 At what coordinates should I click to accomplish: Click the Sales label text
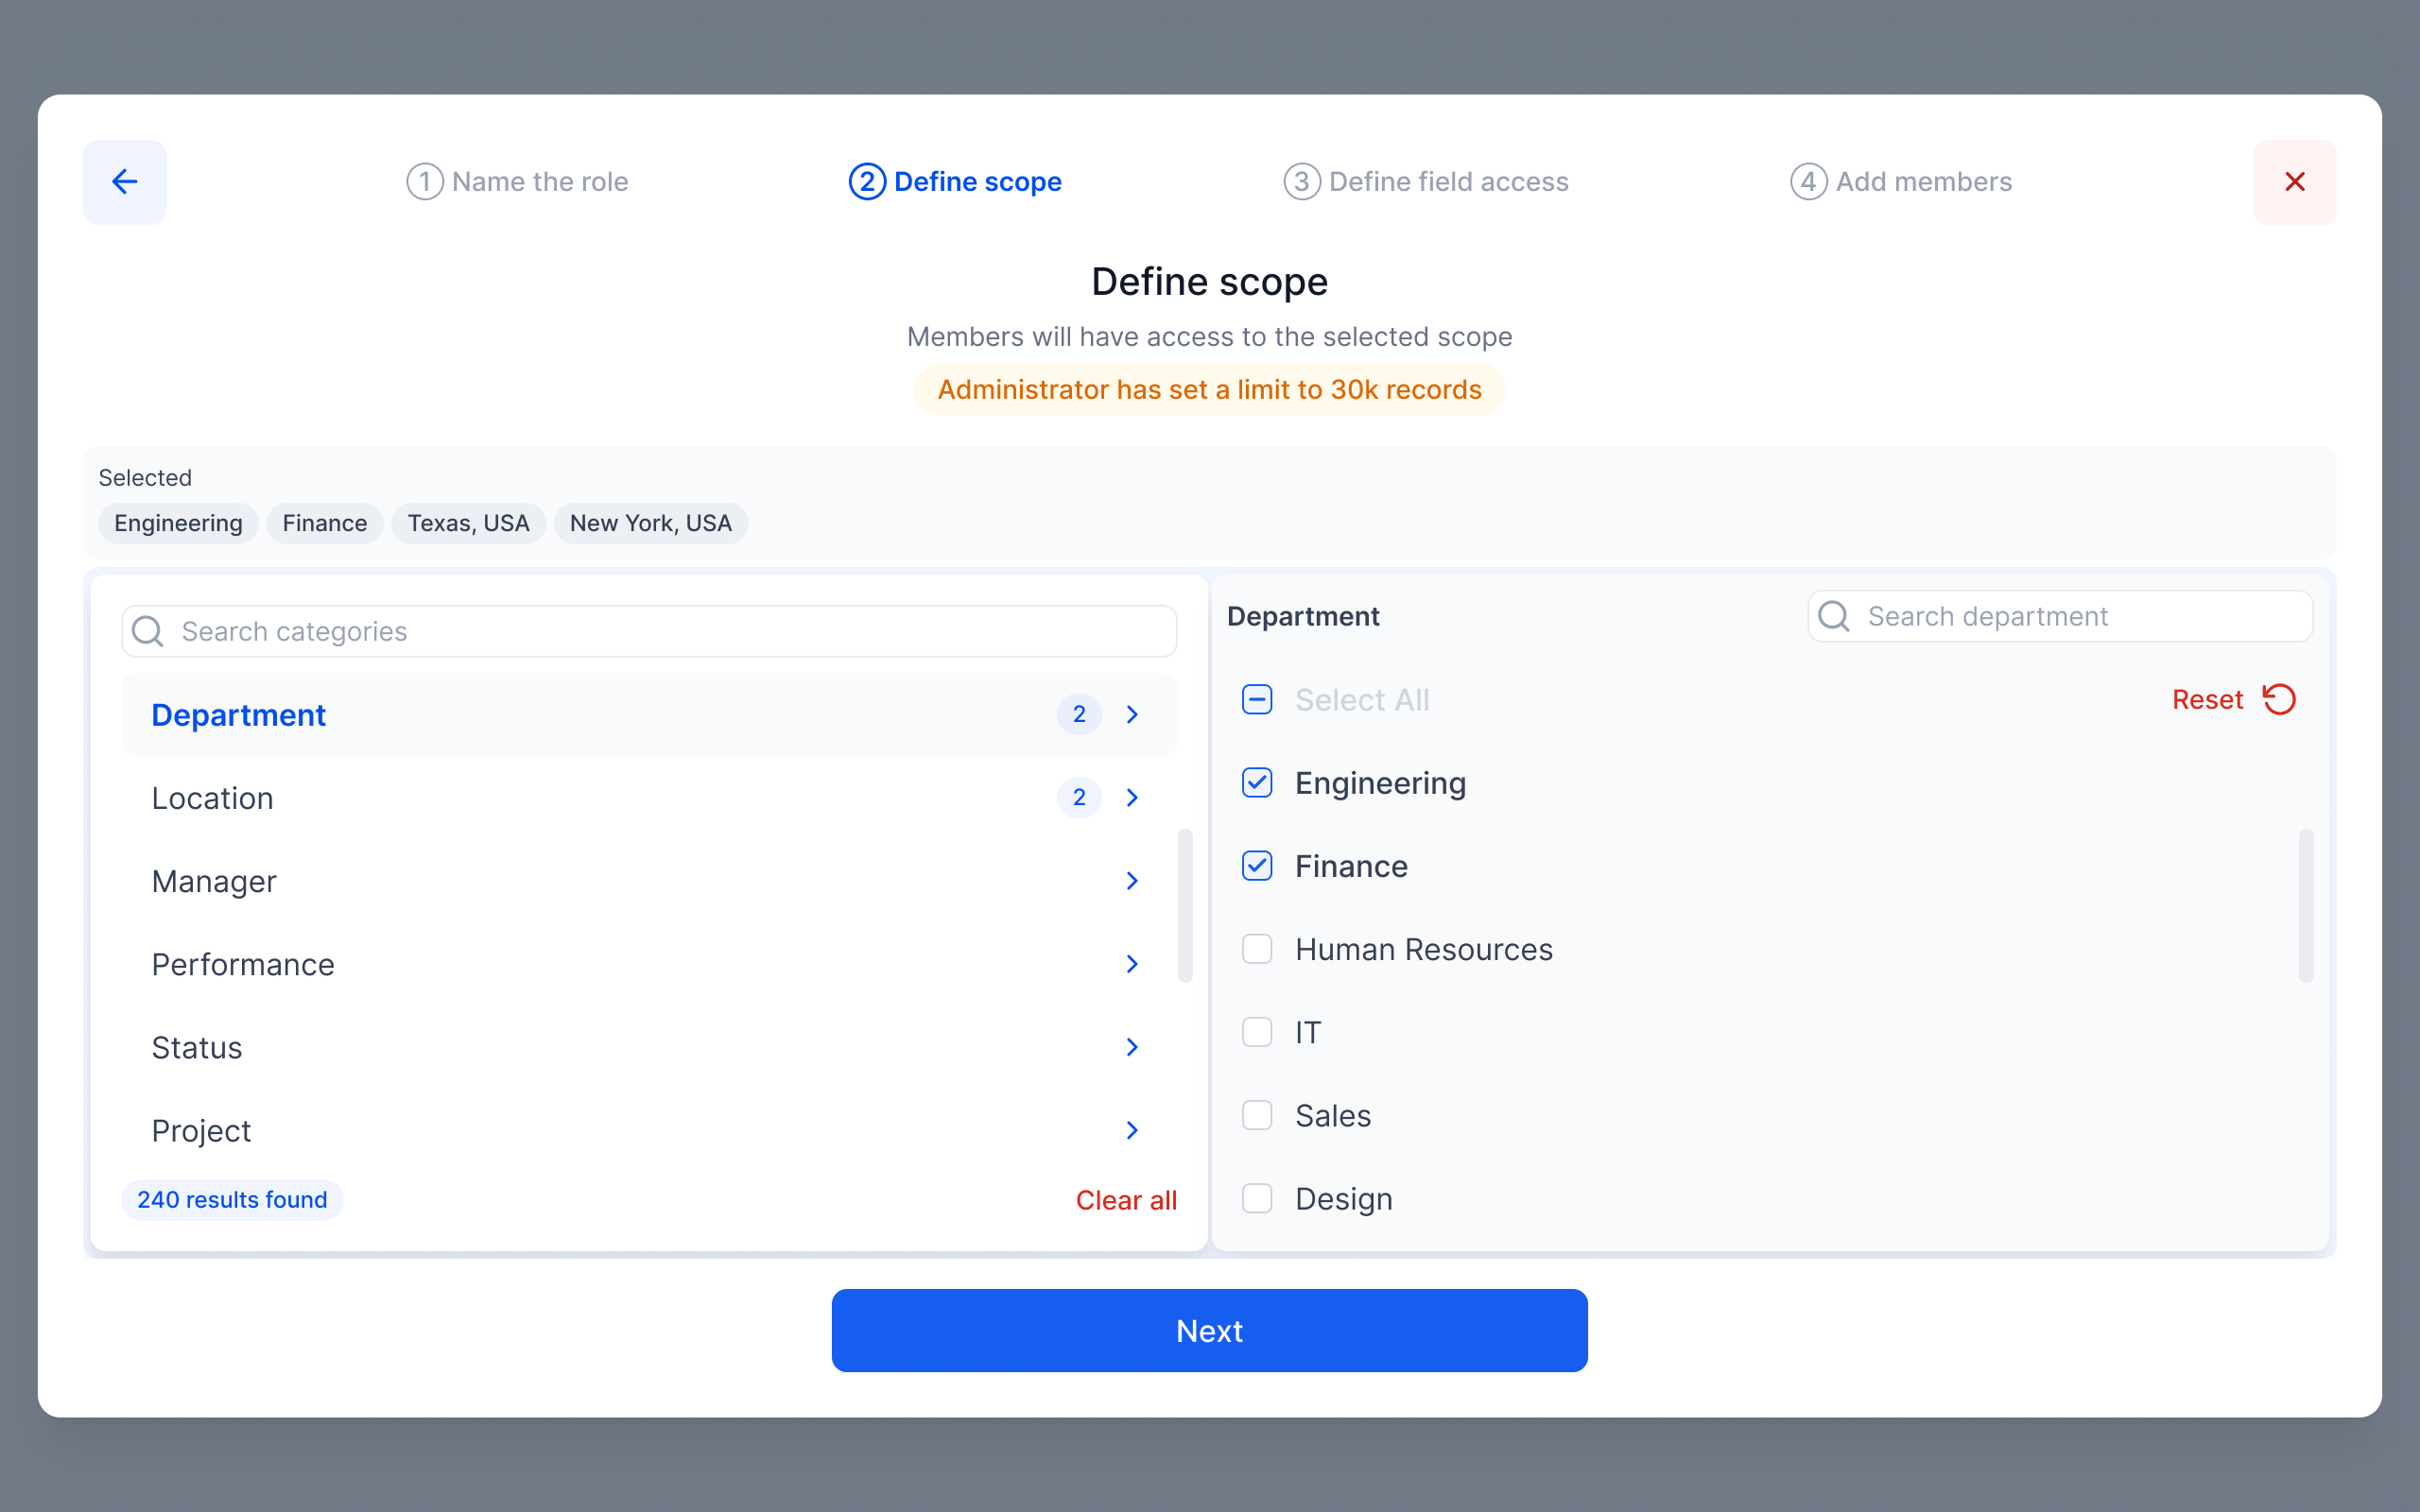(x=1333, y=1114)
